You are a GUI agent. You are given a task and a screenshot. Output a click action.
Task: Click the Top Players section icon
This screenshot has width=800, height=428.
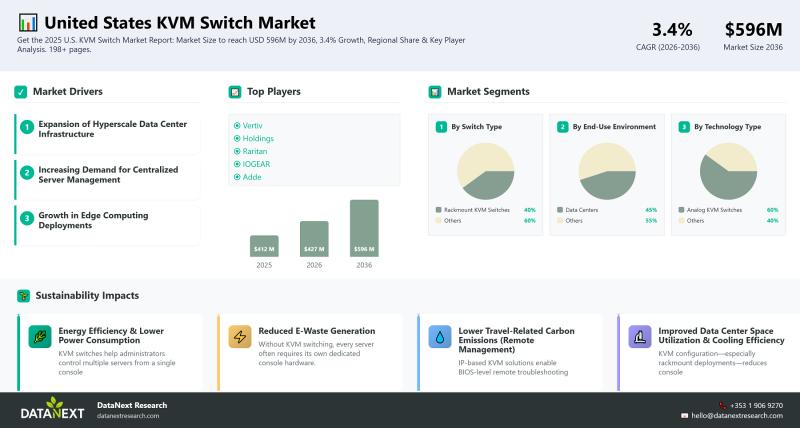(235, 92)
